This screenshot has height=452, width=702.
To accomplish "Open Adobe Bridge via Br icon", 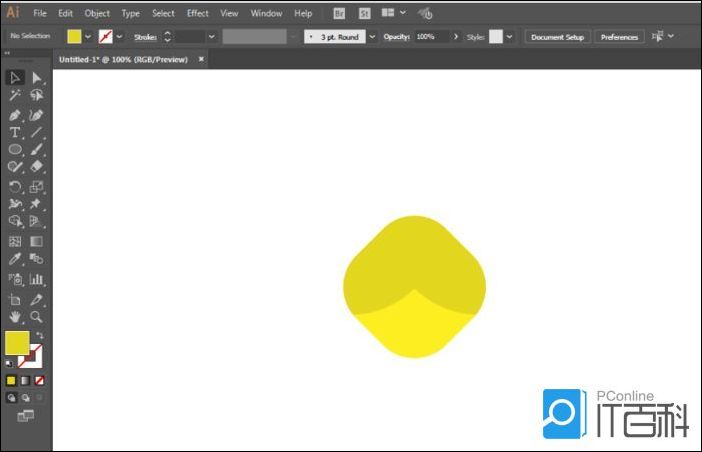I will 339,14.
